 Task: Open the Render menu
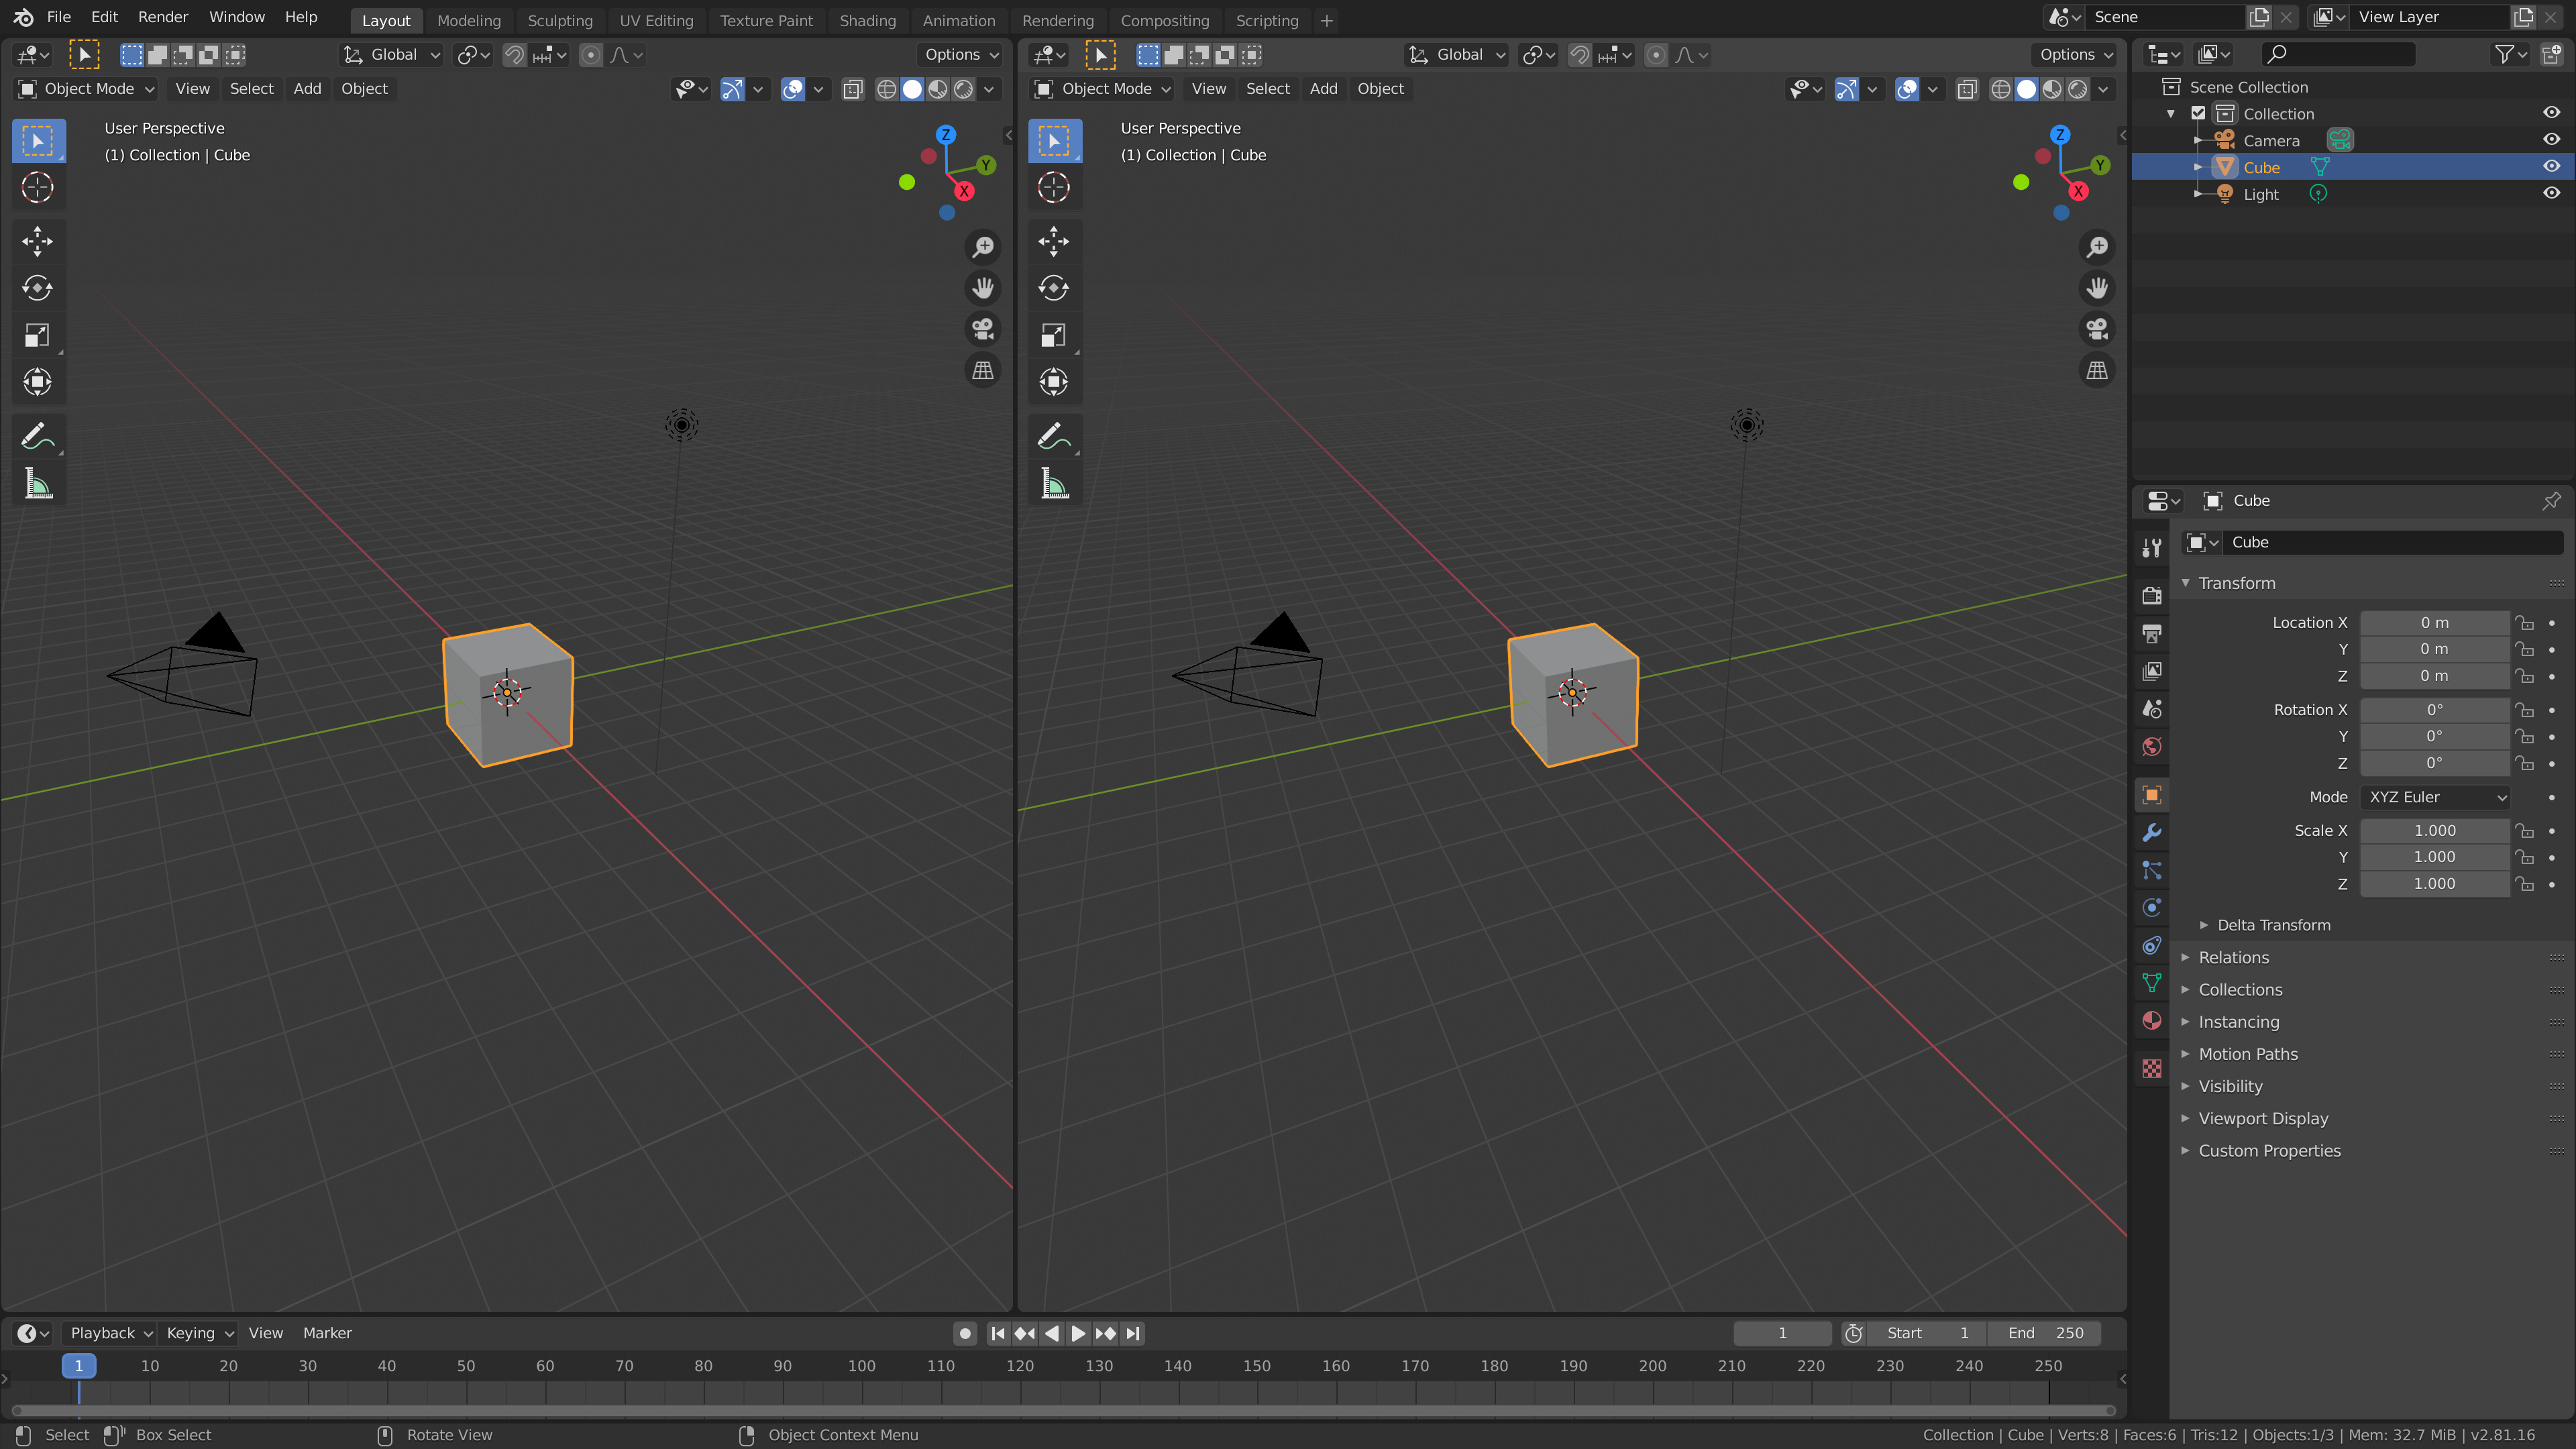point(163,17)
